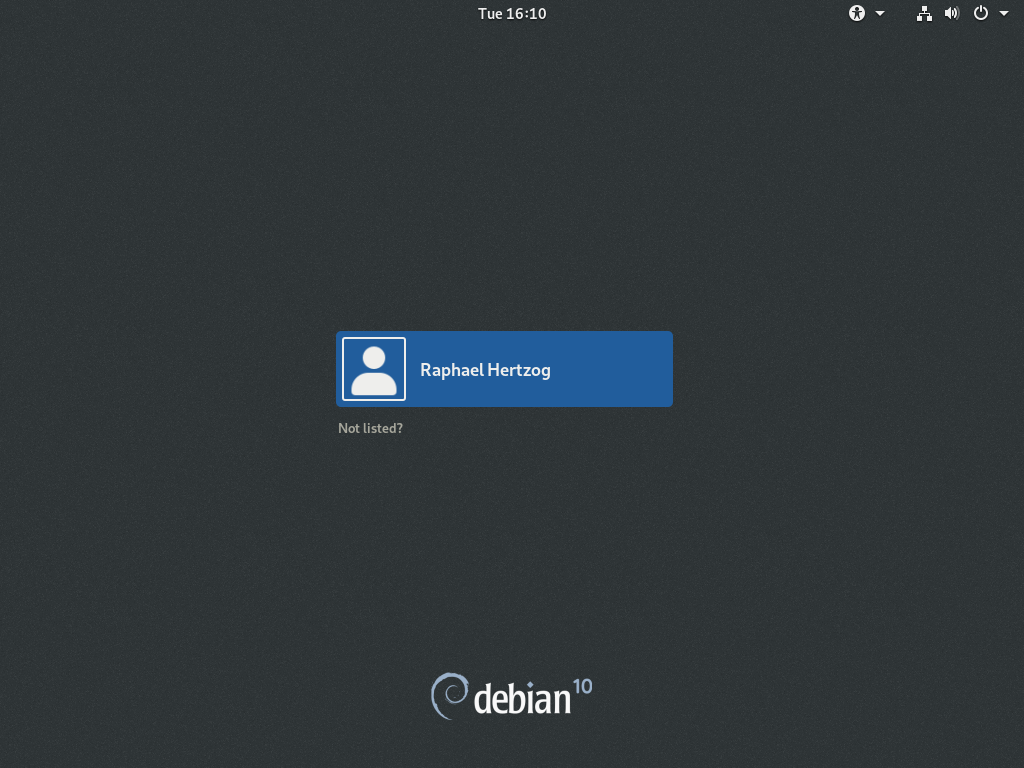Screen dimensions: 1024x768
Task: Click the power icon in top bar
Action: point(981,13)
